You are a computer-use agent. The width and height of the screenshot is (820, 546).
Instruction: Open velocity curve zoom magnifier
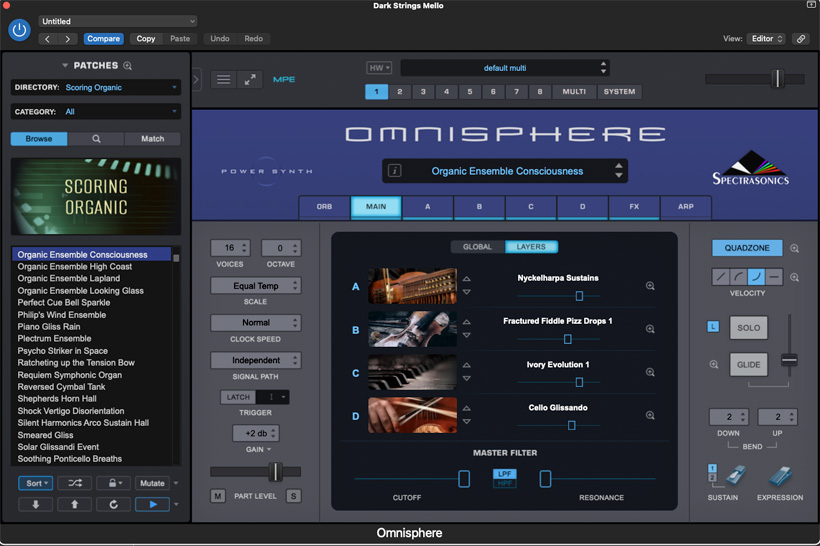(x=794, y=277)
